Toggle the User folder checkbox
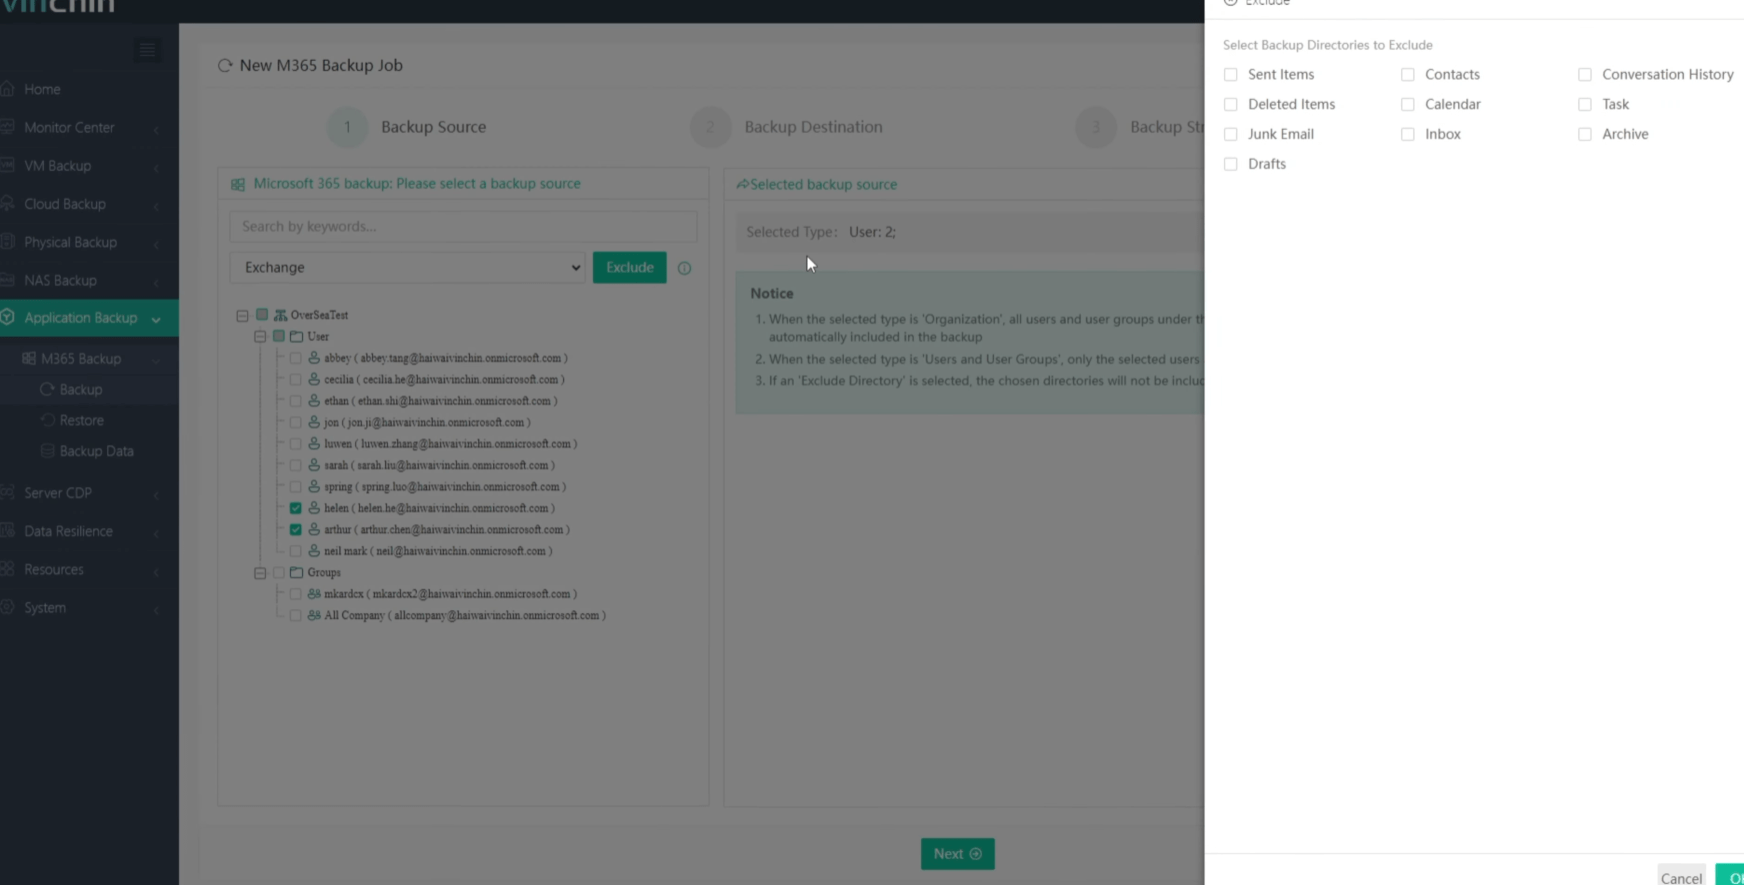1744x885 pixels. pyautogui.click(x=278, y=337)
